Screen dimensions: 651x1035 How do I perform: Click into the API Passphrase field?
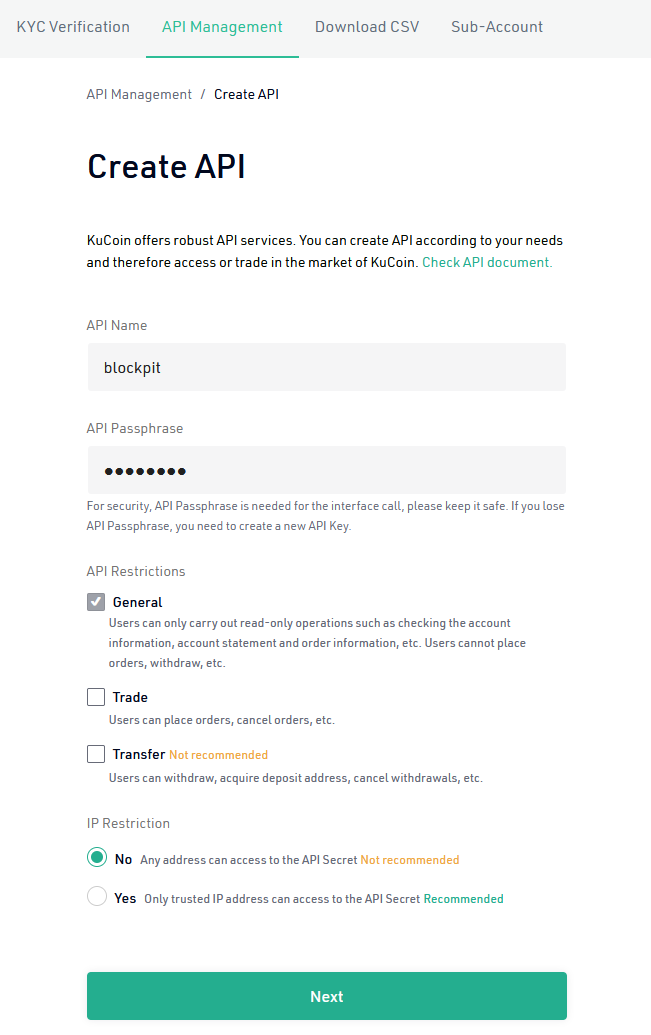point(327,470)
